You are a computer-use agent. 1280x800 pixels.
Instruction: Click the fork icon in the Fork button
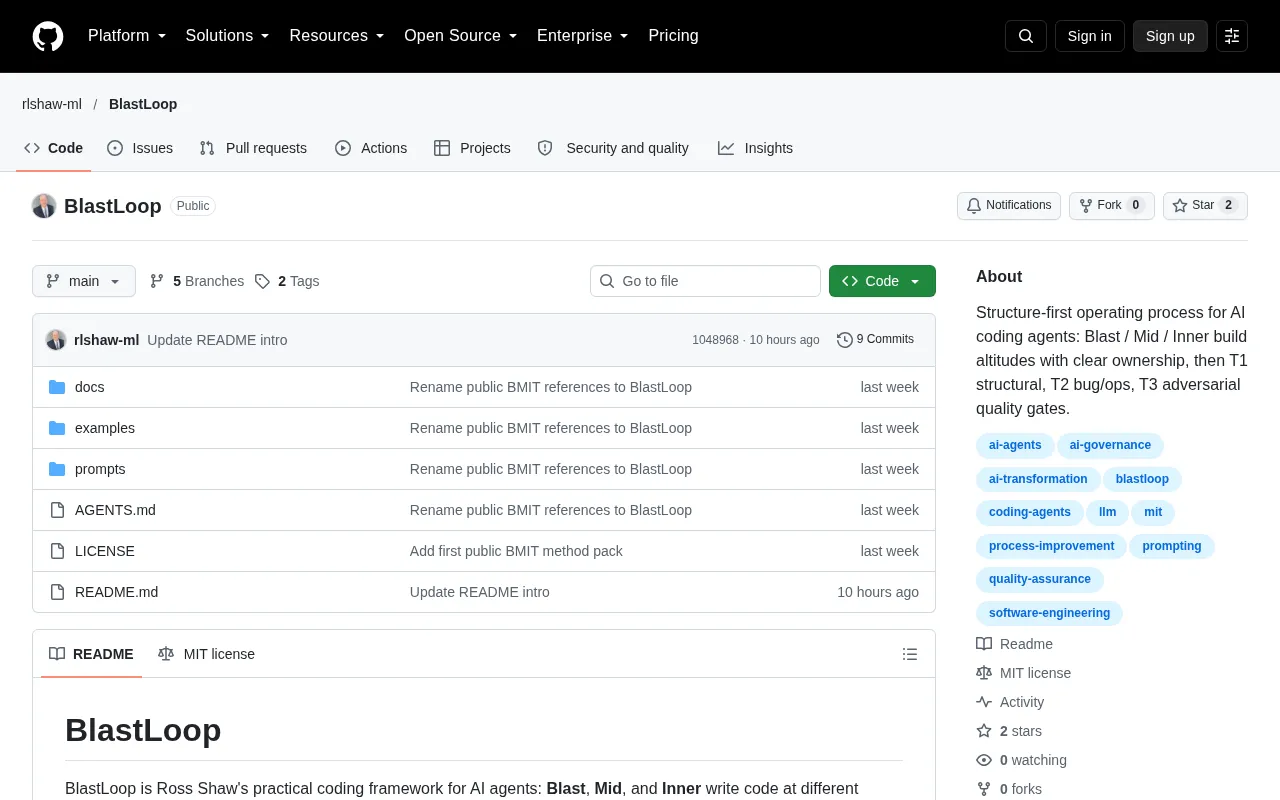pyautogui.click(x=1086, y=206)
